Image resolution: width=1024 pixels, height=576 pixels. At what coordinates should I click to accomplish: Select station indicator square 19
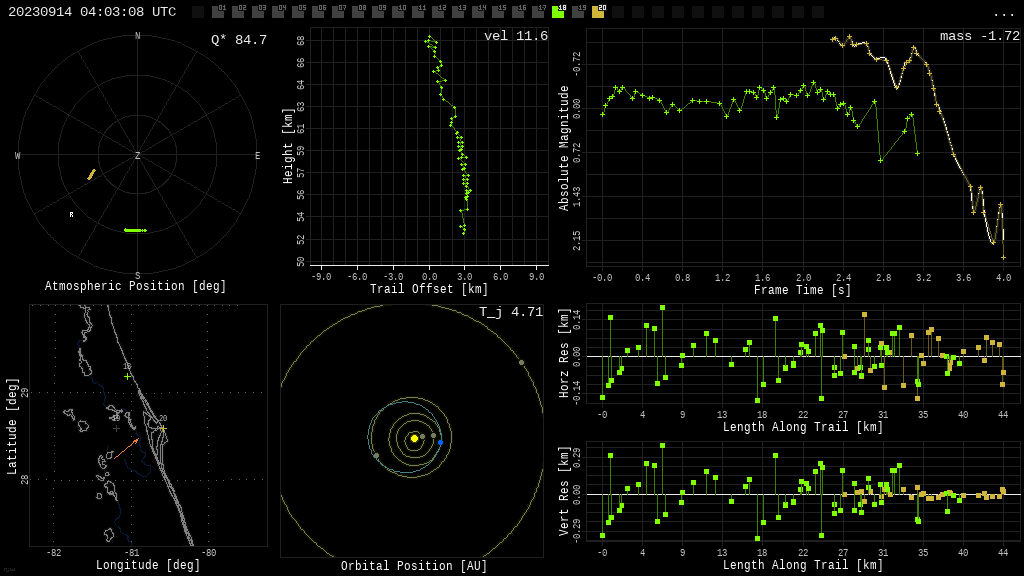click(x=579, y=12)
